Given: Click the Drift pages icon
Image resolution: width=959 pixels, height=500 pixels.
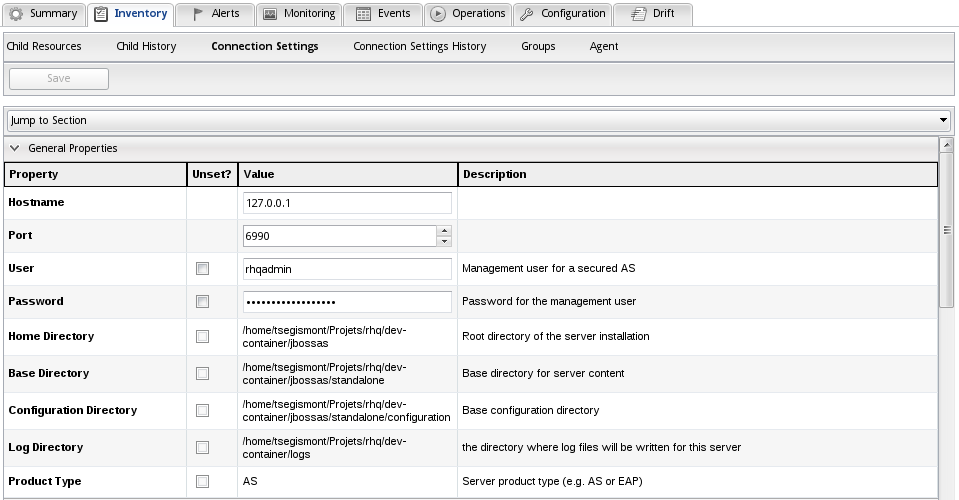Looking at the screenshot, I should 639,14.
